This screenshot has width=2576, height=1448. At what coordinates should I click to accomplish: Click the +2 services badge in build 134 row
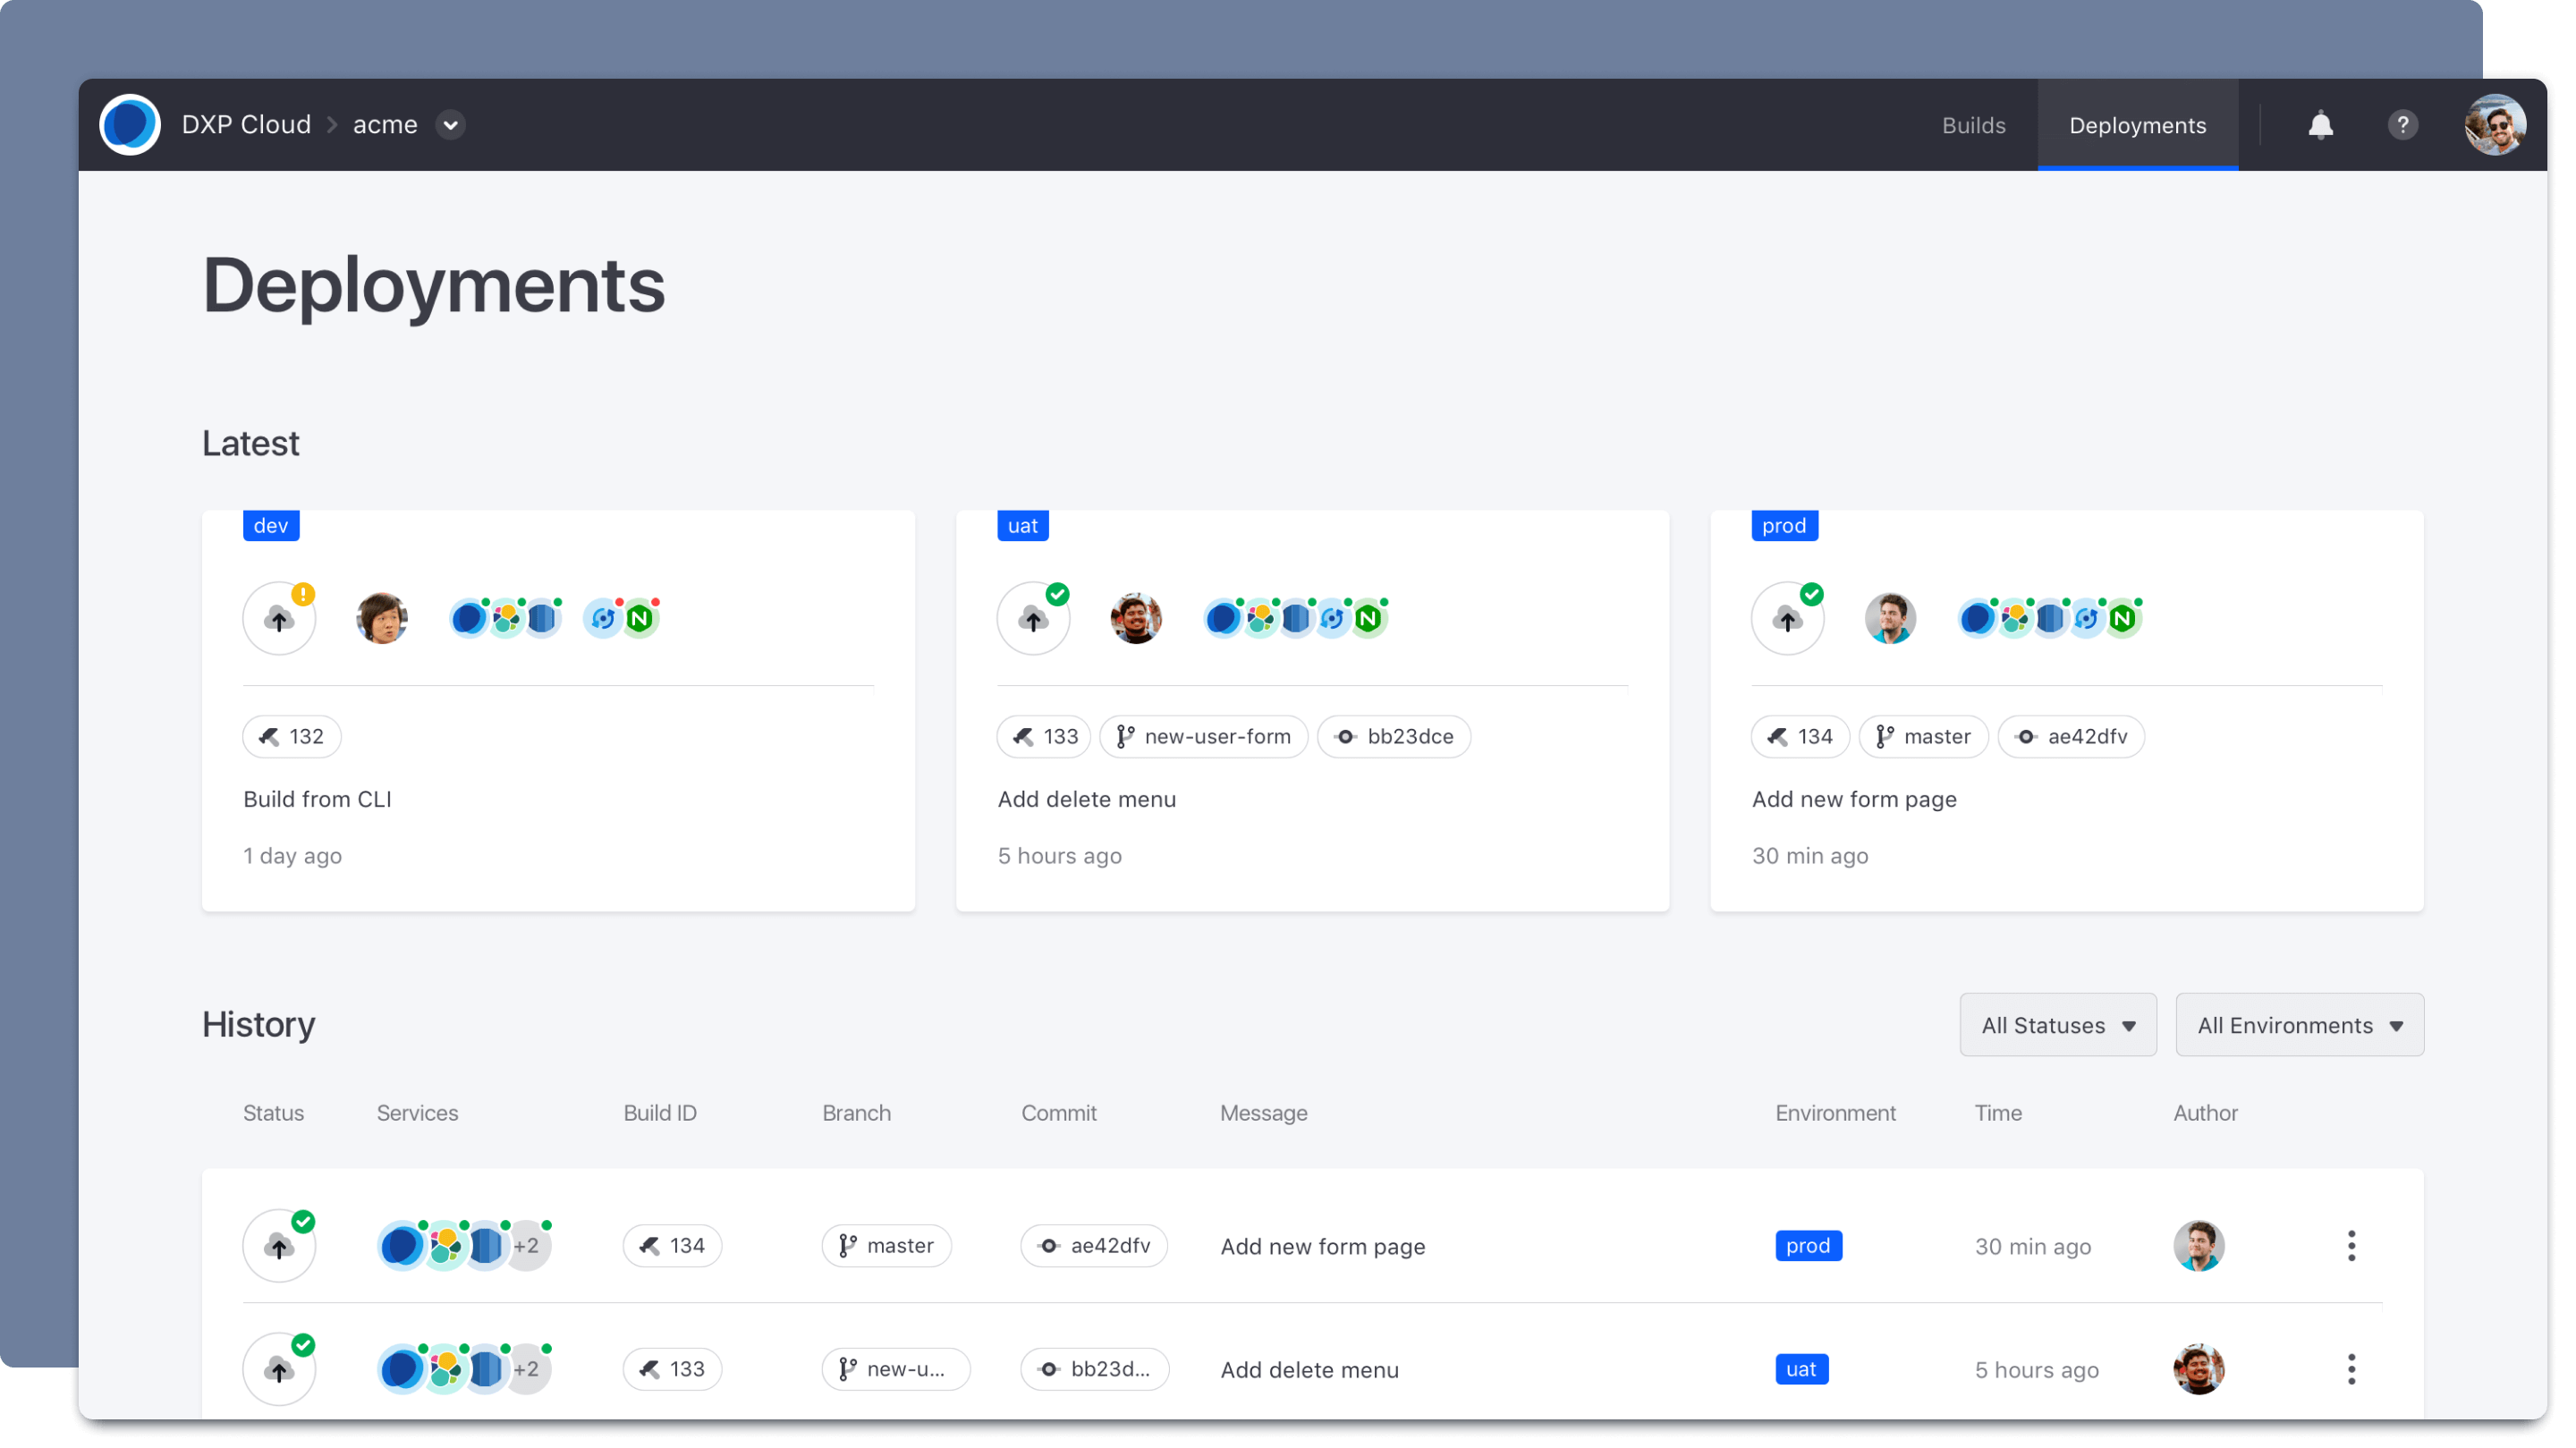(526, 1246)
